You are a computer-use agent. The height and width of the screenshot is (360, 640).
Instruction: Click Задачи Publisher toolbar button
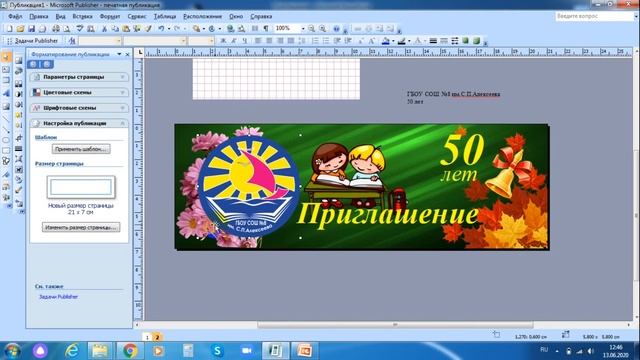(x=33, y=41)
